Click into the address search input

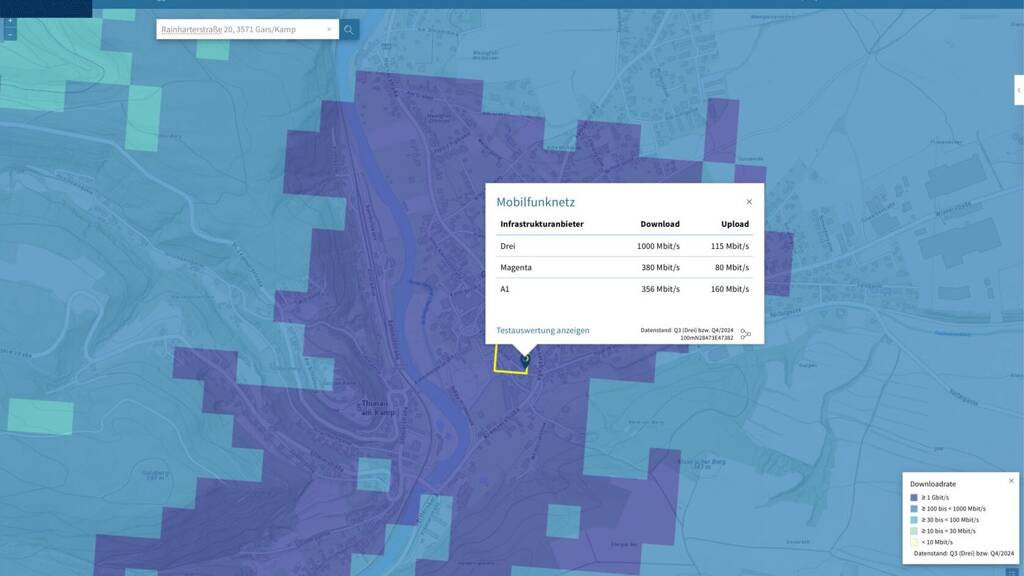point(240,30)
